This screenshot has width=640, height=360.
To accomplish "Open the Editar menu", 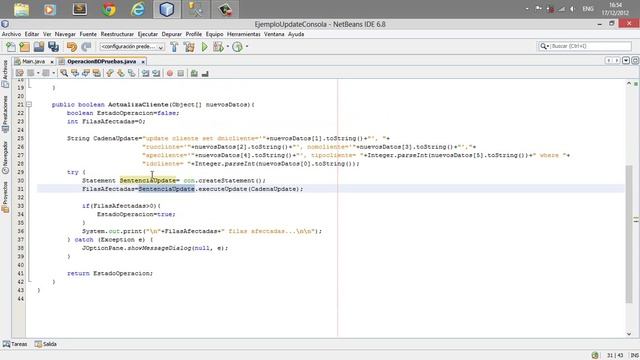I will point(32,34).
